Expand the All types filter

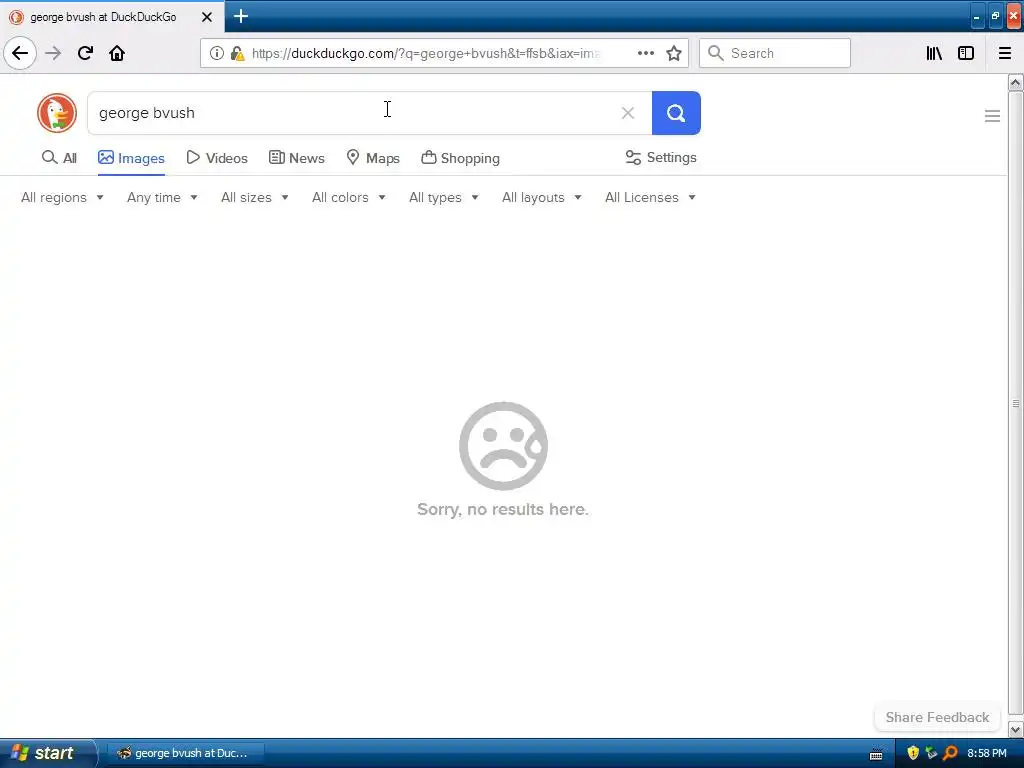click(x=443, y=197)
